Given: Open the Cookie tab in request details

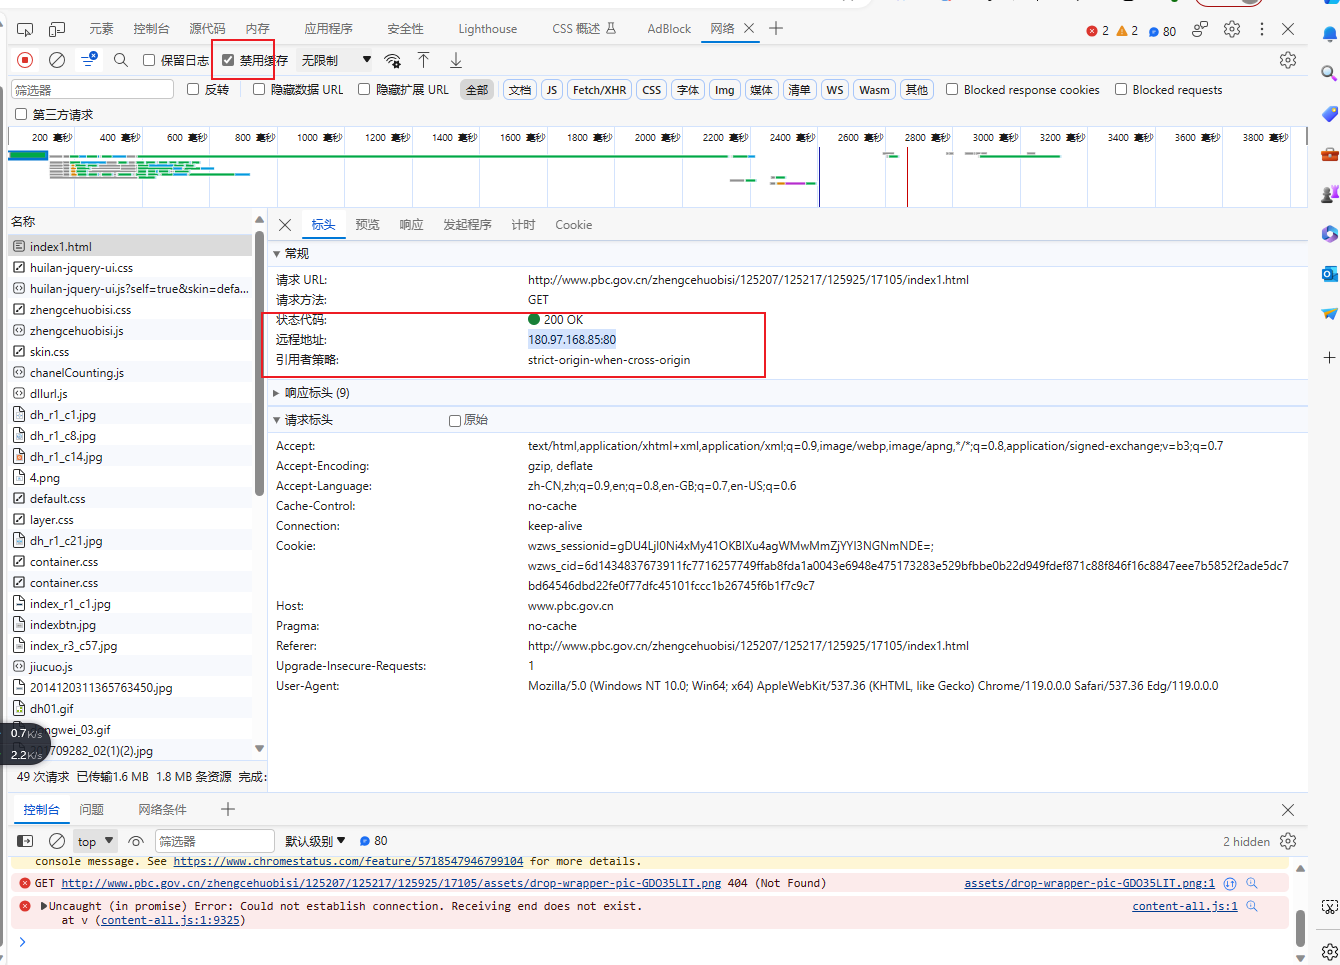Looking at the screenshot, I should (574, 225).
